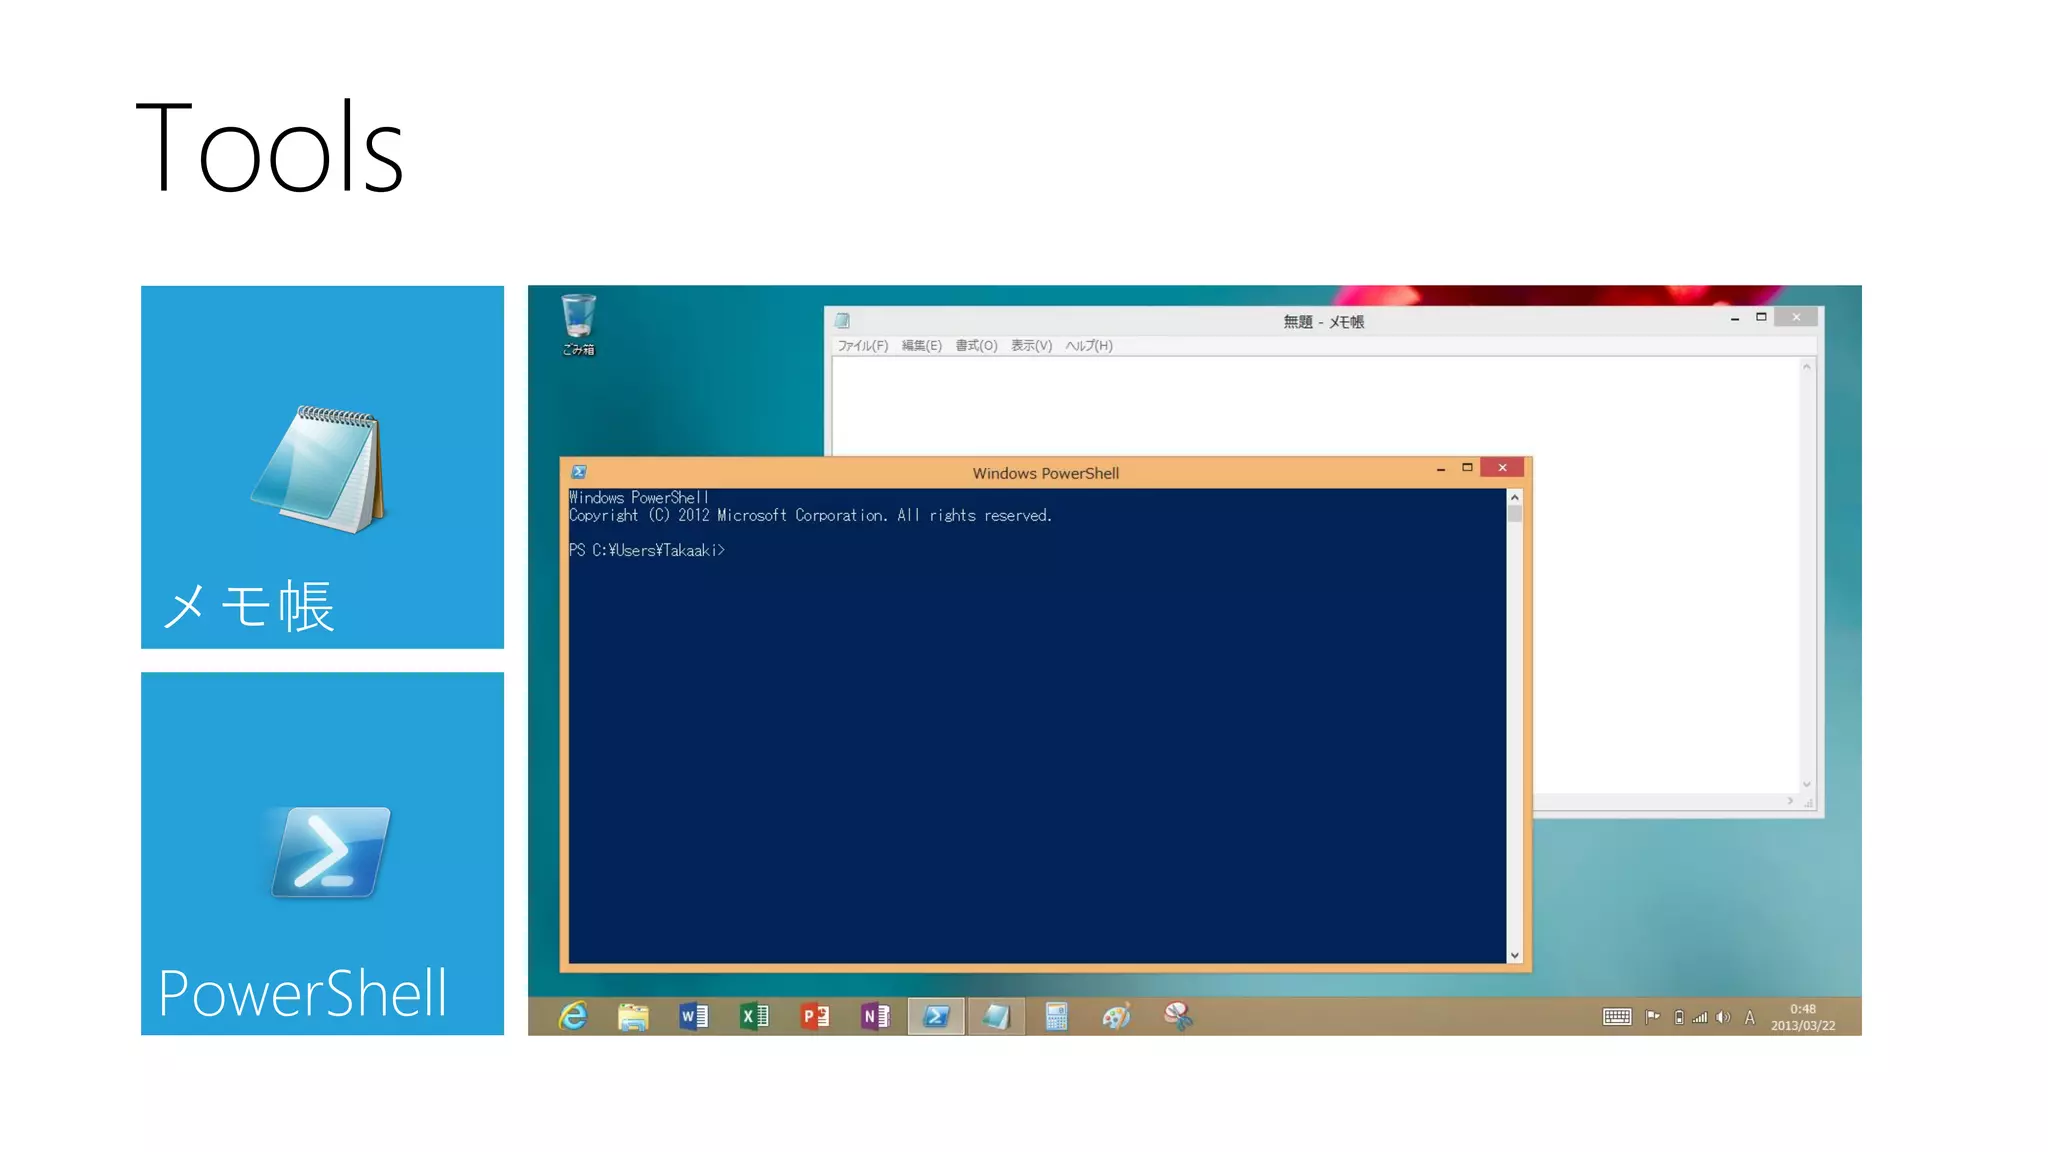This screenshot has height=1152, width=2048.
Task: Click the Windows PowerShell title bar text
Action: pos(1046,473)
